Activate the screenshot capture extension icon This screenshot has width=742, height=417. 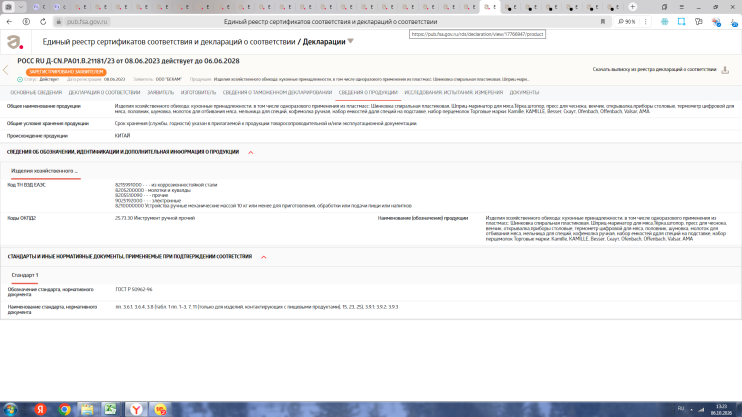pos(681,22)
